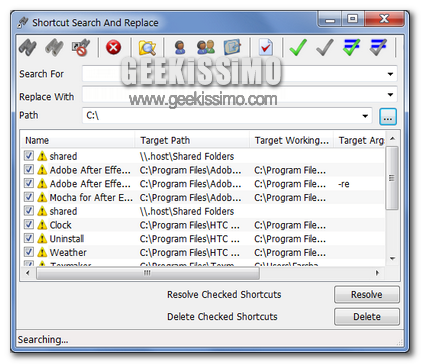Uncheck the Adobe After Effe... row with -re argument
The height and width of the screenshot is (364, 421).
29,183
